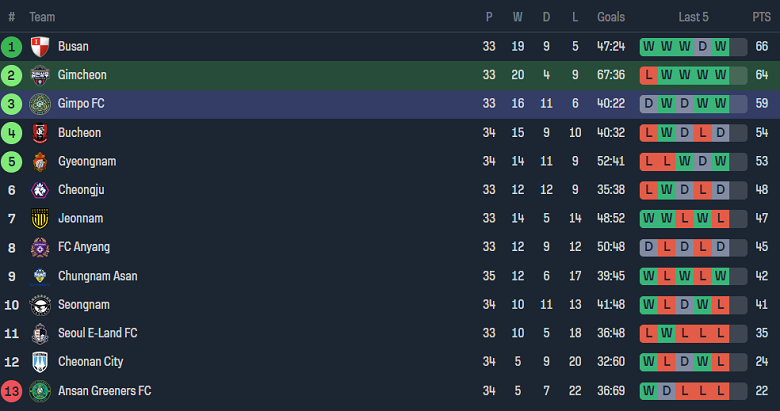Open Seoul E-Land FC team link

pyautogui.click(x=98, y=333)
